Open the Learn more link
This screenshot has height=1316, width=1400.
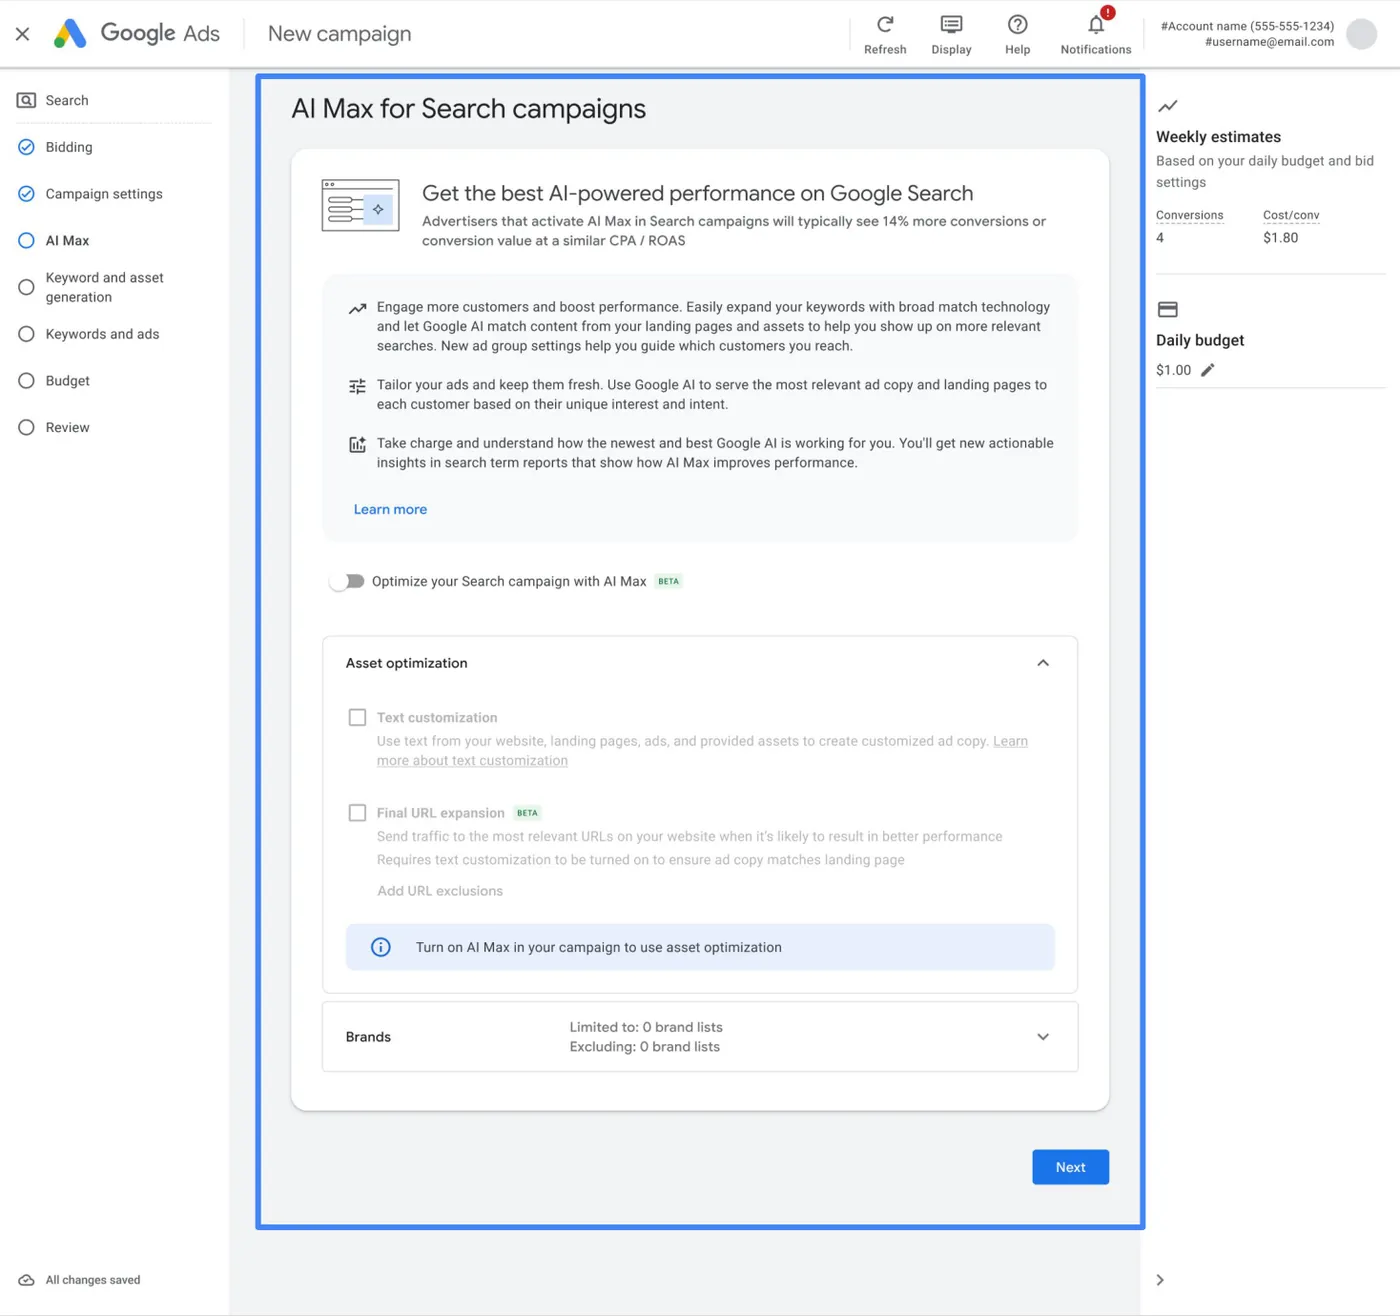(390, 509)
